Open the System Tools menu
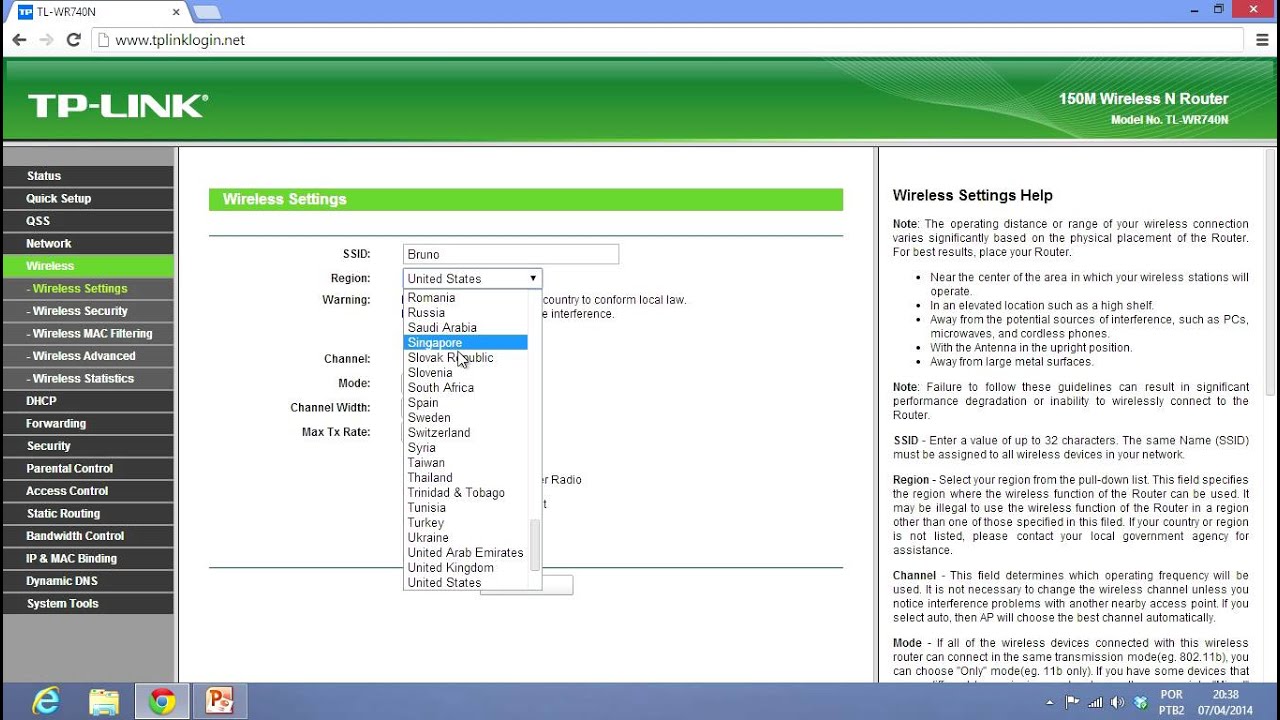 click(x=88, y=604)
